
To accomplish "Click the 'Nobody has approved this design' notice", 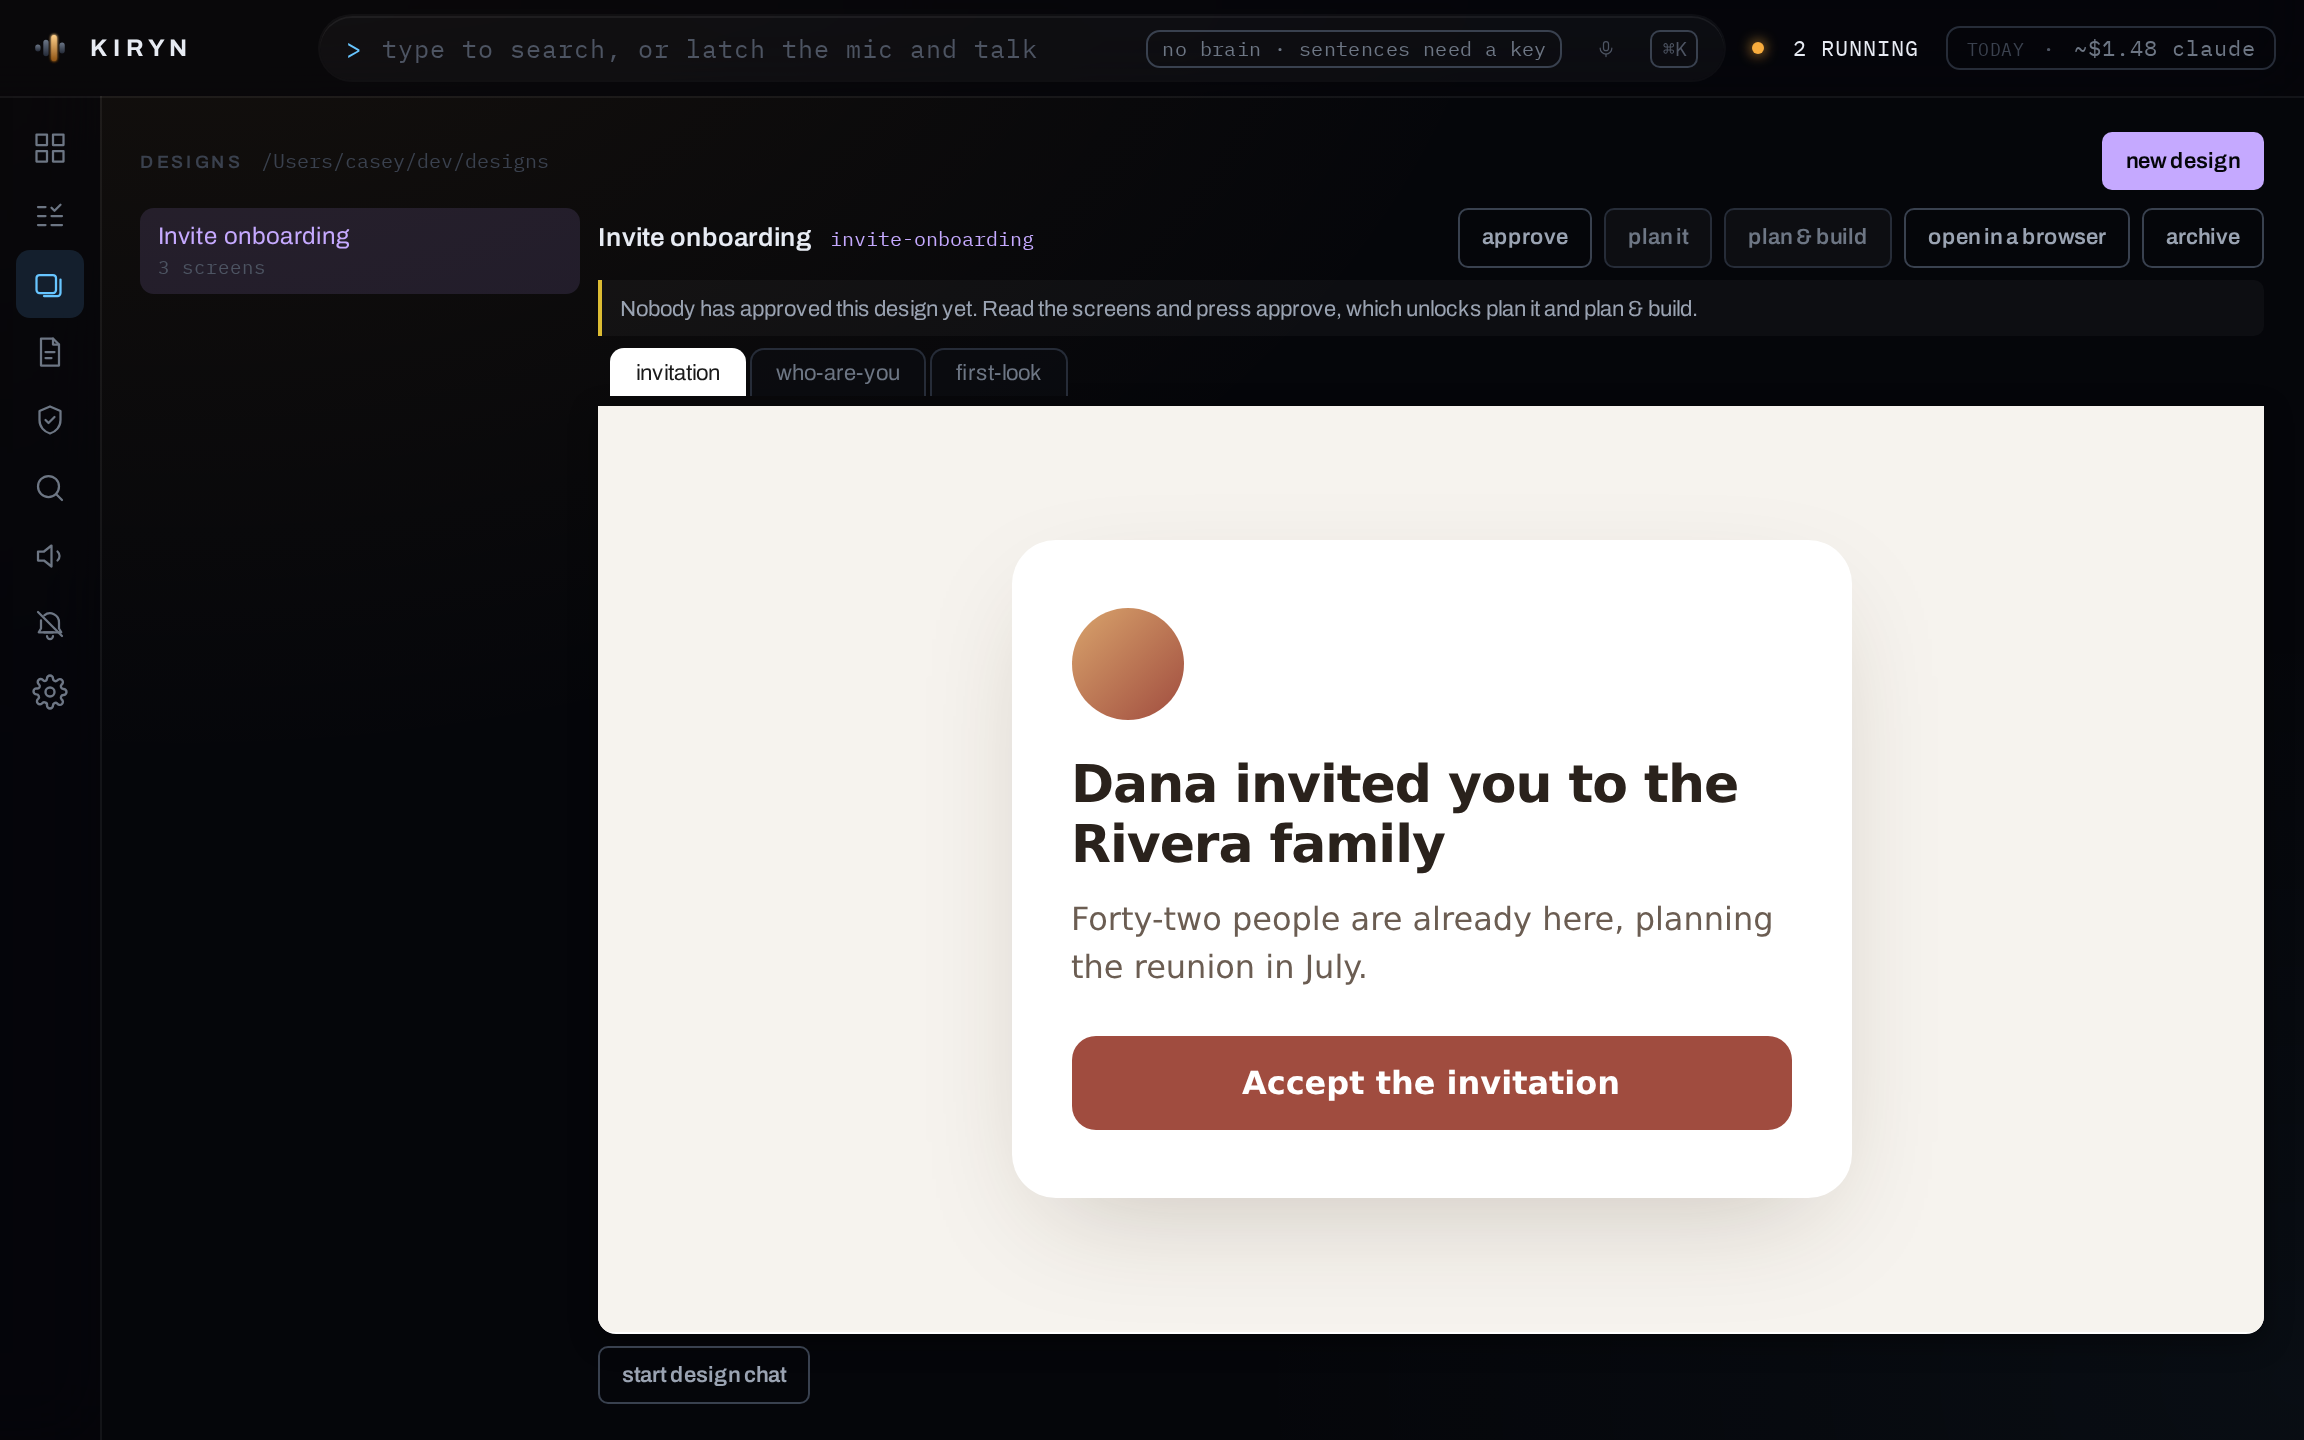I will tap(1431, 308).
